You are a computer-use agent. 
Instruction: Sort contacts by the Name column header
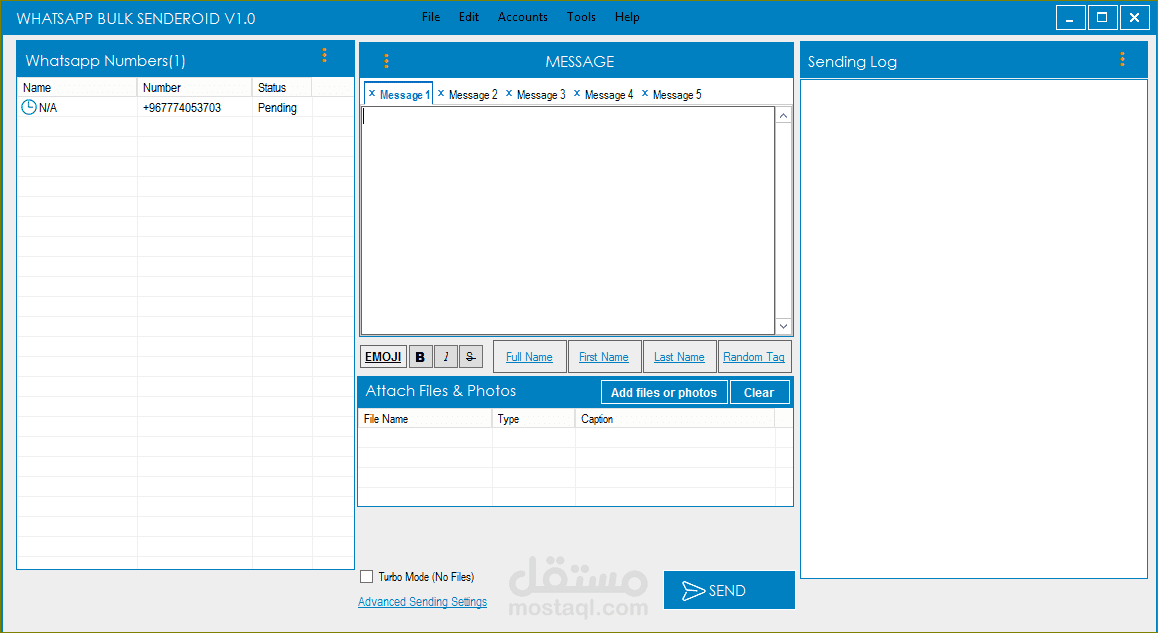click(x=77, y=87)
